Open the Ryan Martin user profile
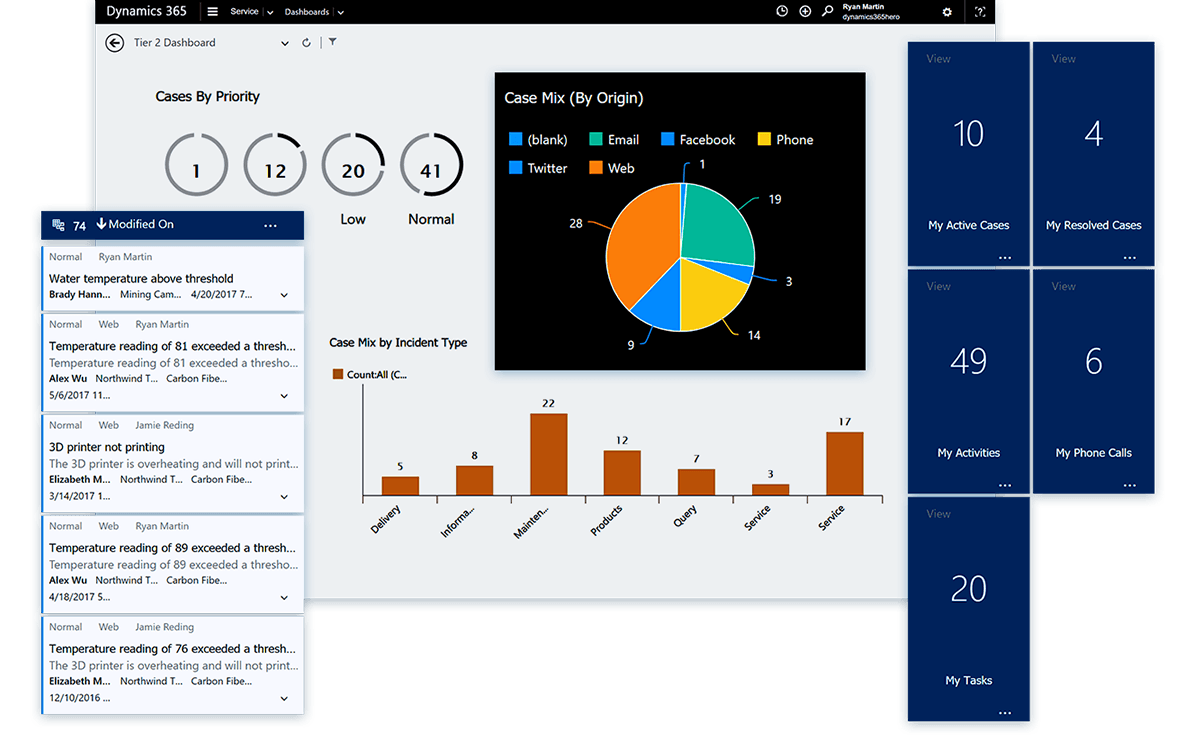 point(870,11)
